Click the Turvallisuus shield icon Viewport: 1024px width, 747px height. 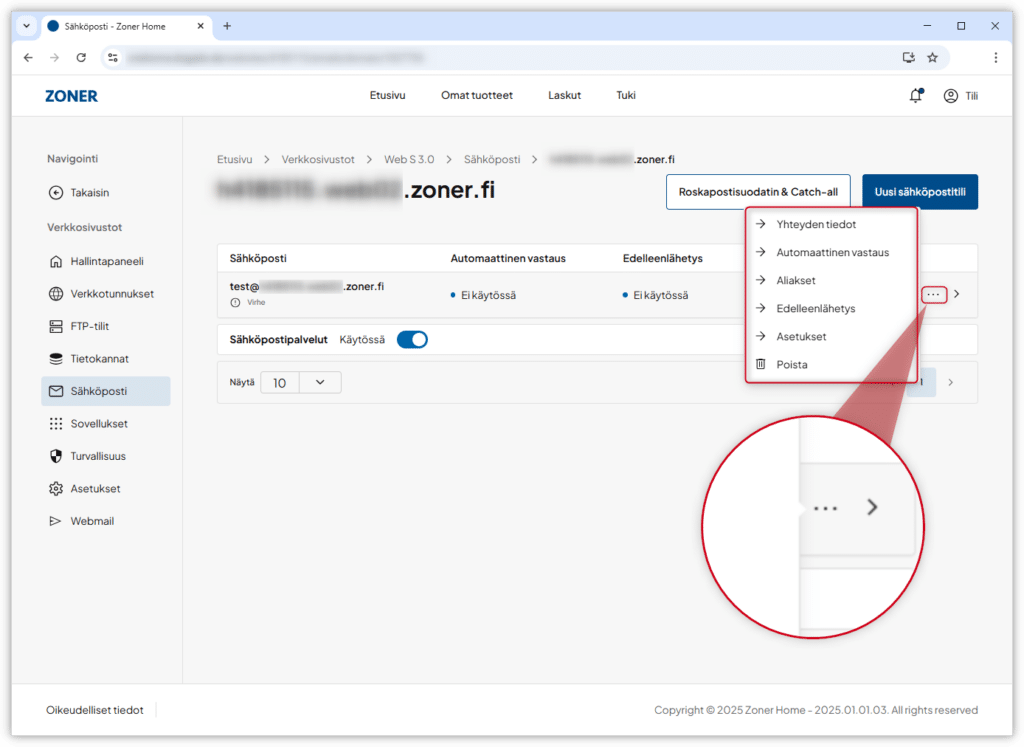click(56, 456)
